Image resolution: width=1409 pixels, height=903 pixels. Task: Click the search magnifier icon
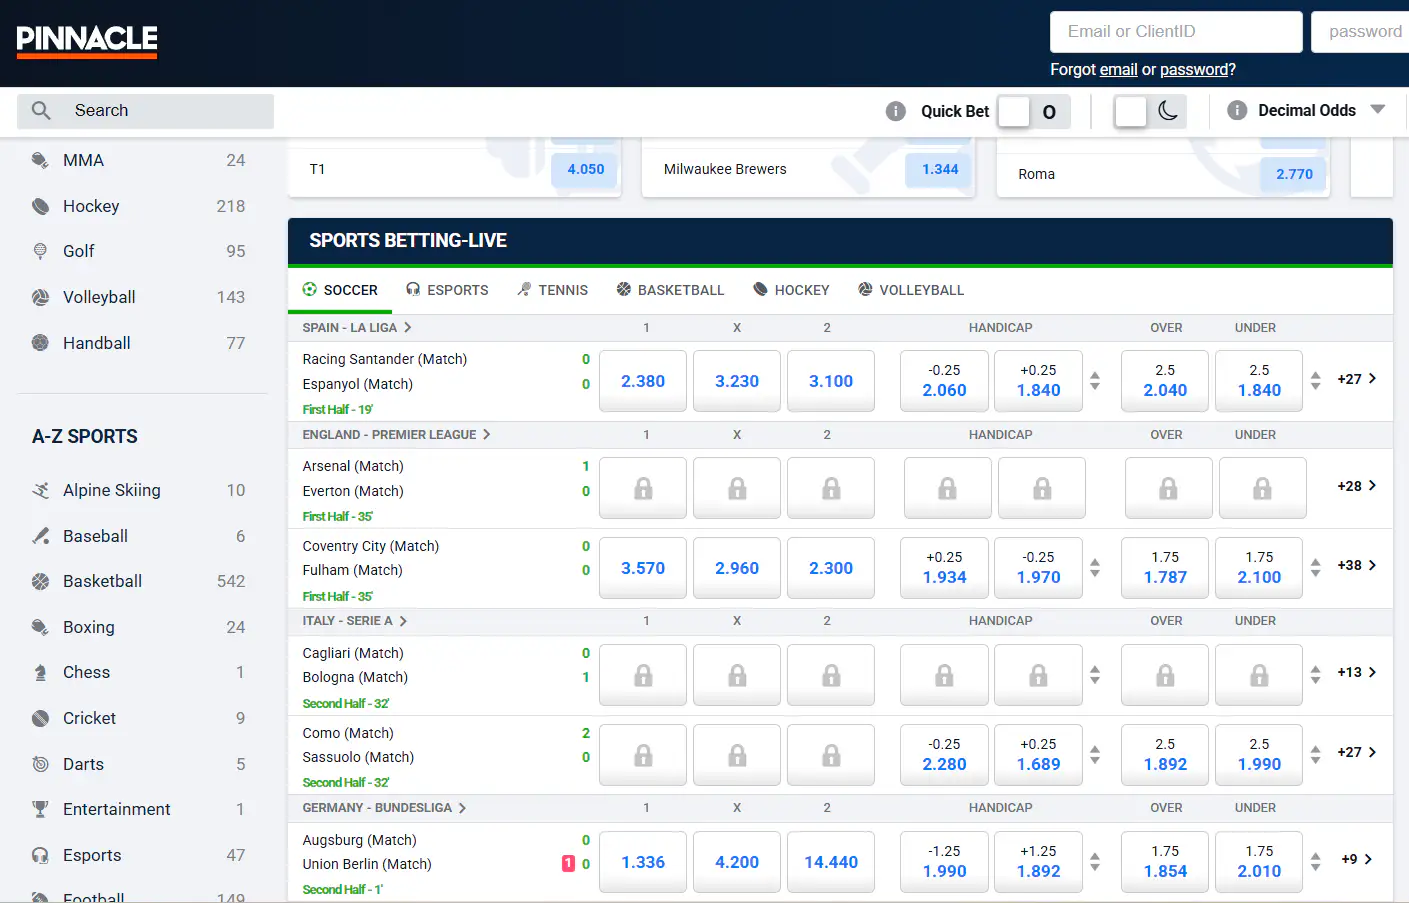(x=41, y=110)
